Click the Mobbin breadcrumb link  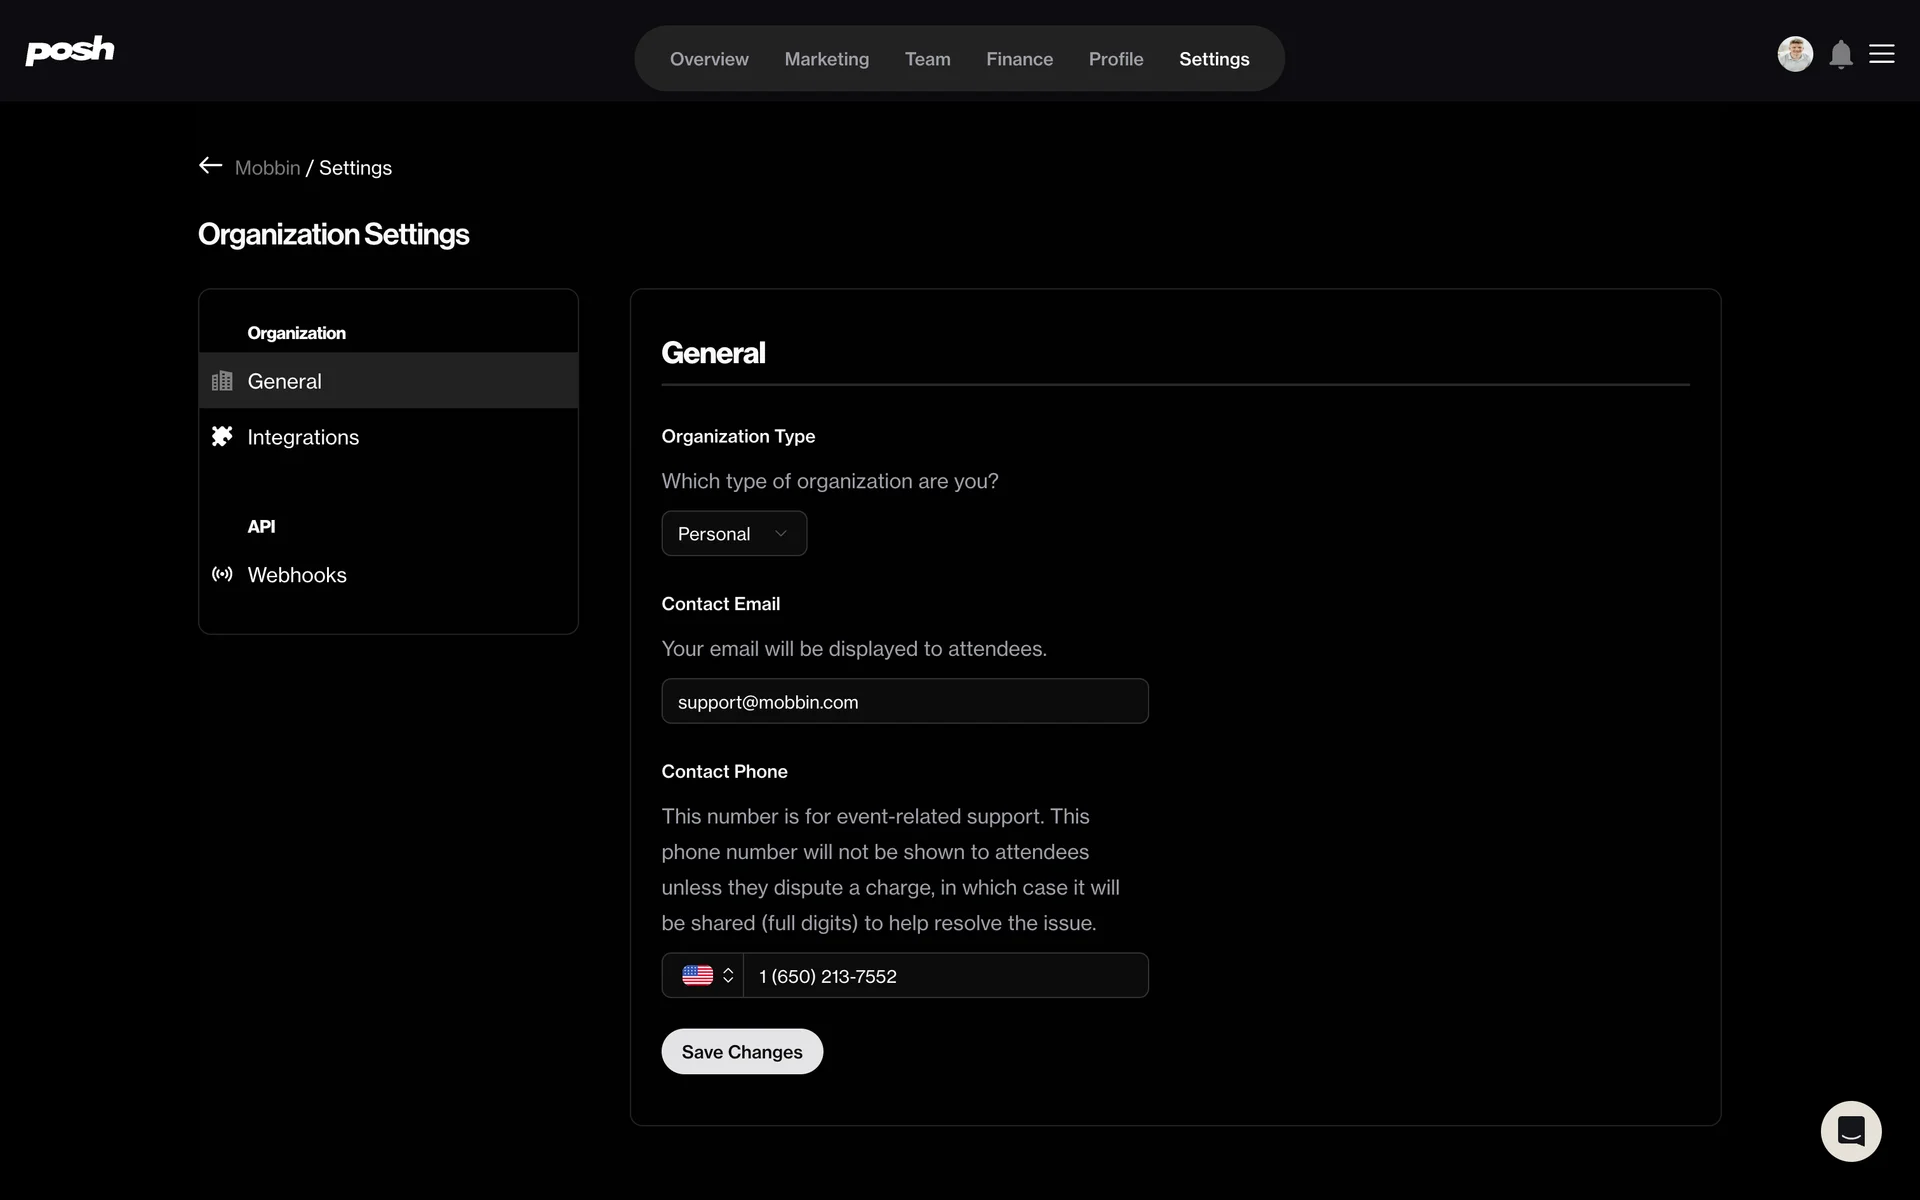(267, 168)
